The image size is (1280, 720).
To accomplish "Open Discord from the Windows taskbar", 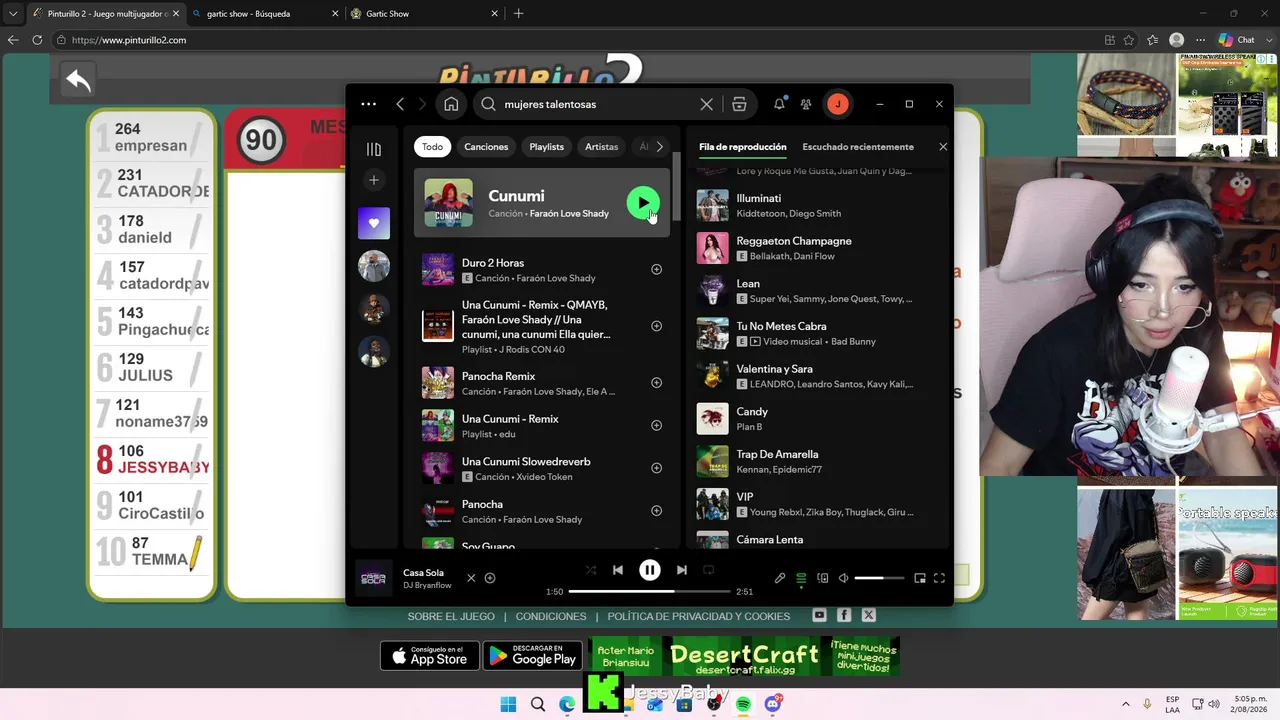I will 772,705.
